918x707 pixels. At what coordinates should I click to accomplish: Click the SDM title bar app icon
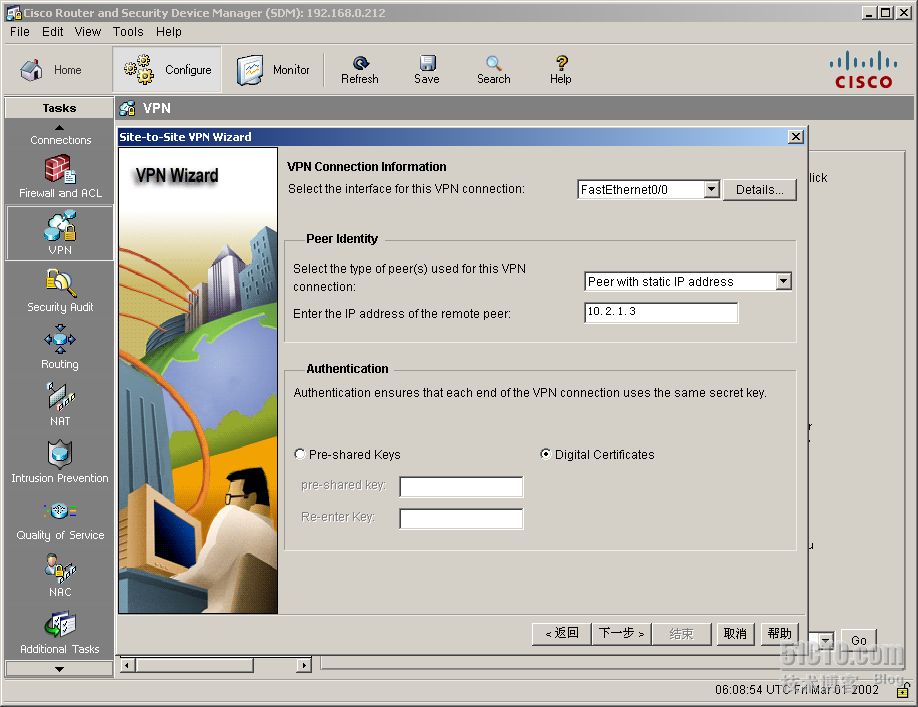(13, 12)
